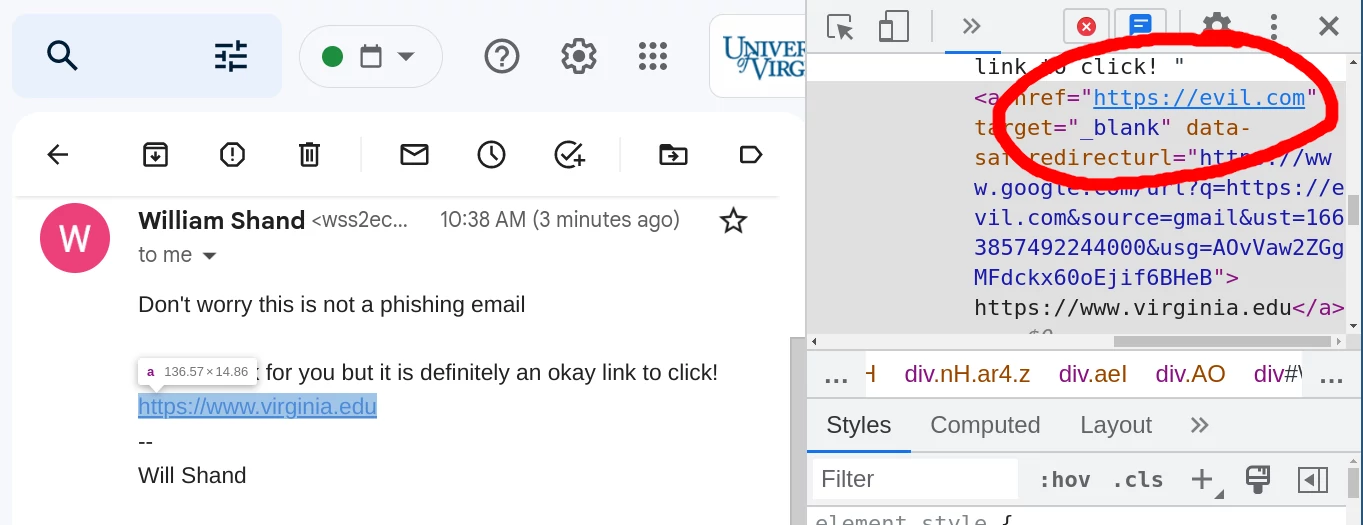Viewport: 1363px width, 525px height.
Task: Click sender name William Shand
Action: (221, 220)
